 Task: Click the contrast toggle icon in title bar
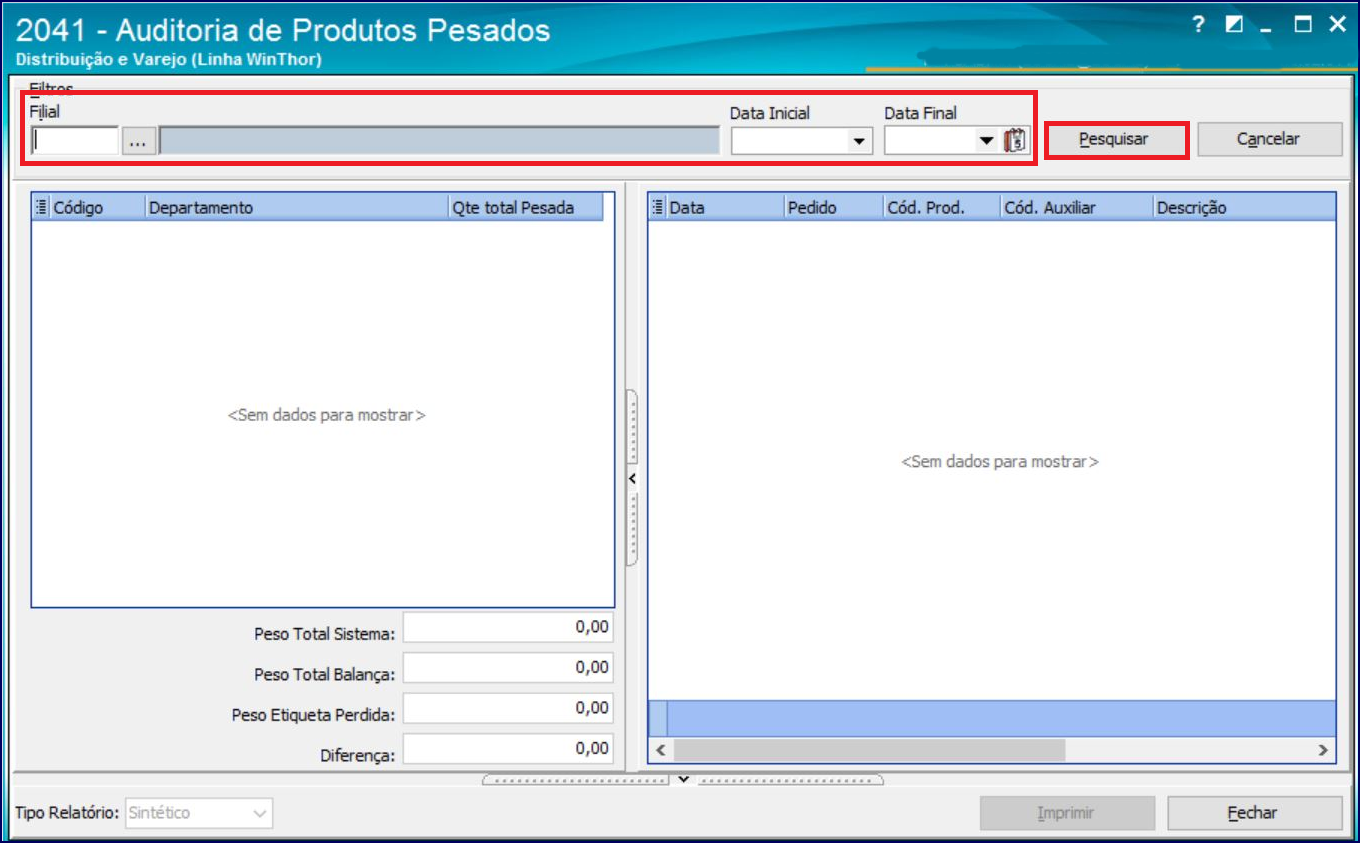(1234, 25)
